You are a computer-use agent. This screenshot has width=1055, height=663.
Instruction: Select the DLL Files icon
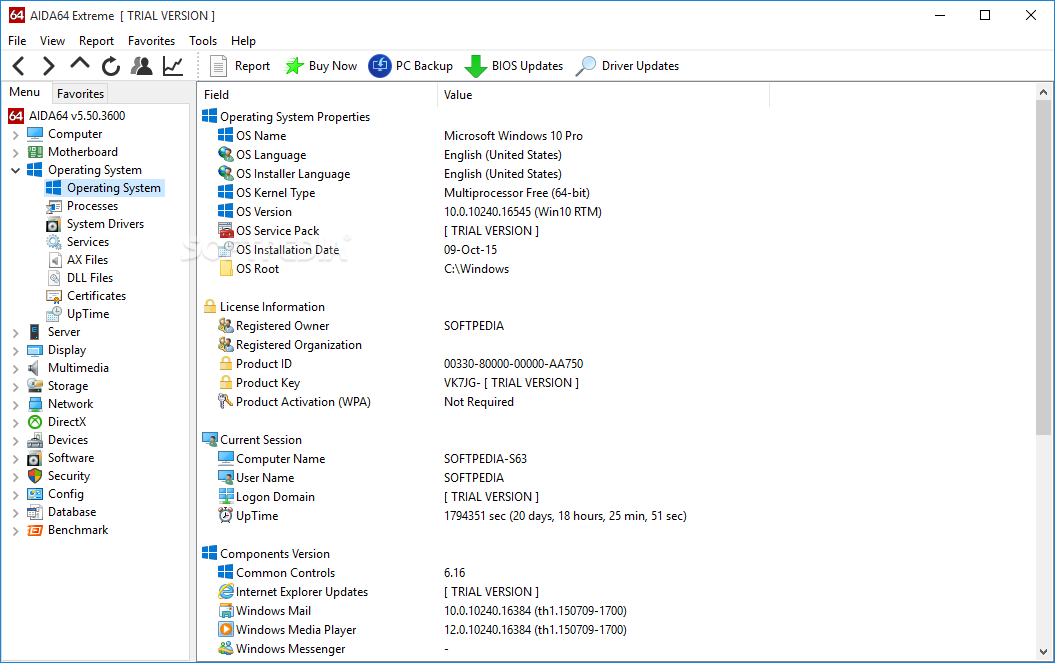(54, 278)
